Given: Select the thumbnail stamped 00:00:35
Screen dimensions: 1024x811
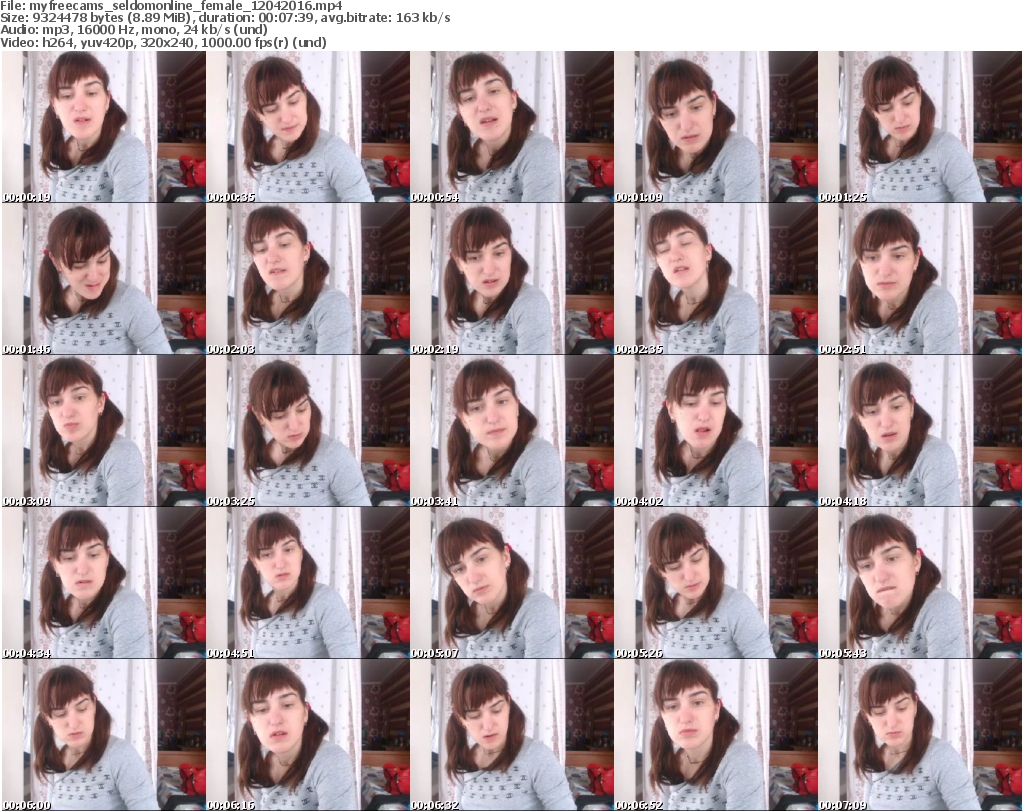Looking at the screenshot, I should click(x=308, y=127).
